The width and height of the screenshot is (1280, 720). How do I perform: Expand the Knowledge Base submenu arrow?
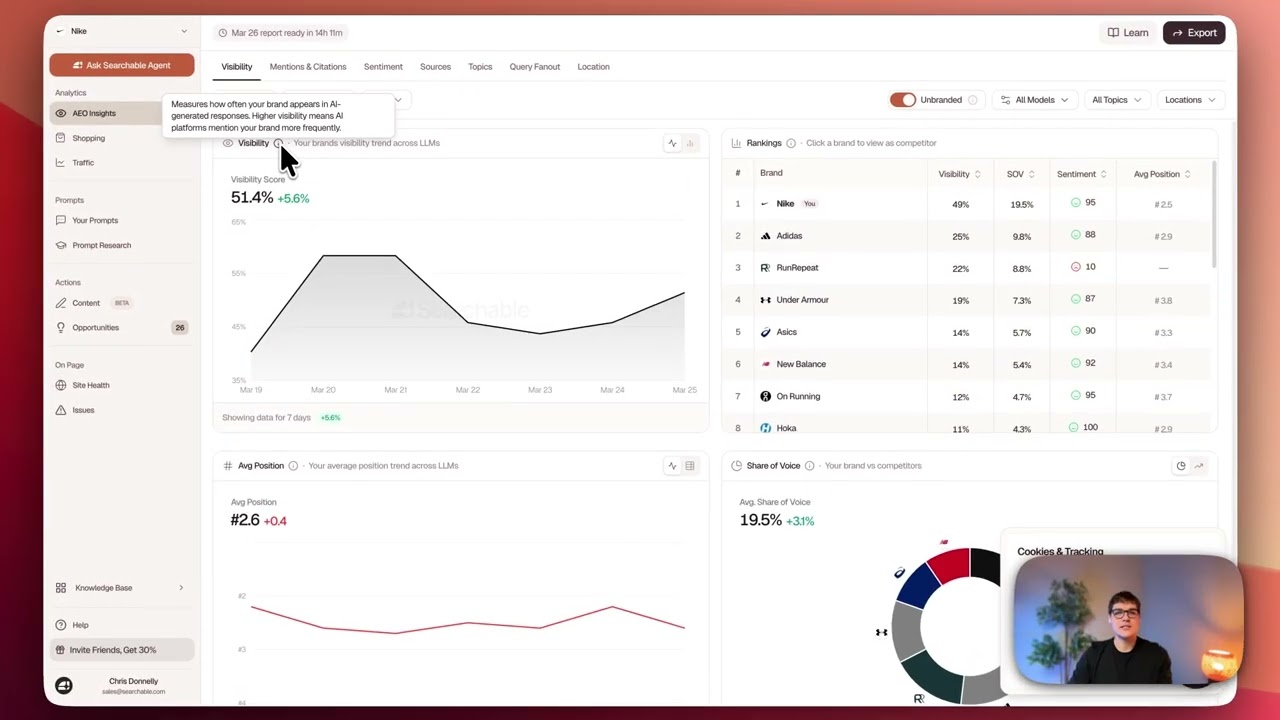tap(181, 588)
